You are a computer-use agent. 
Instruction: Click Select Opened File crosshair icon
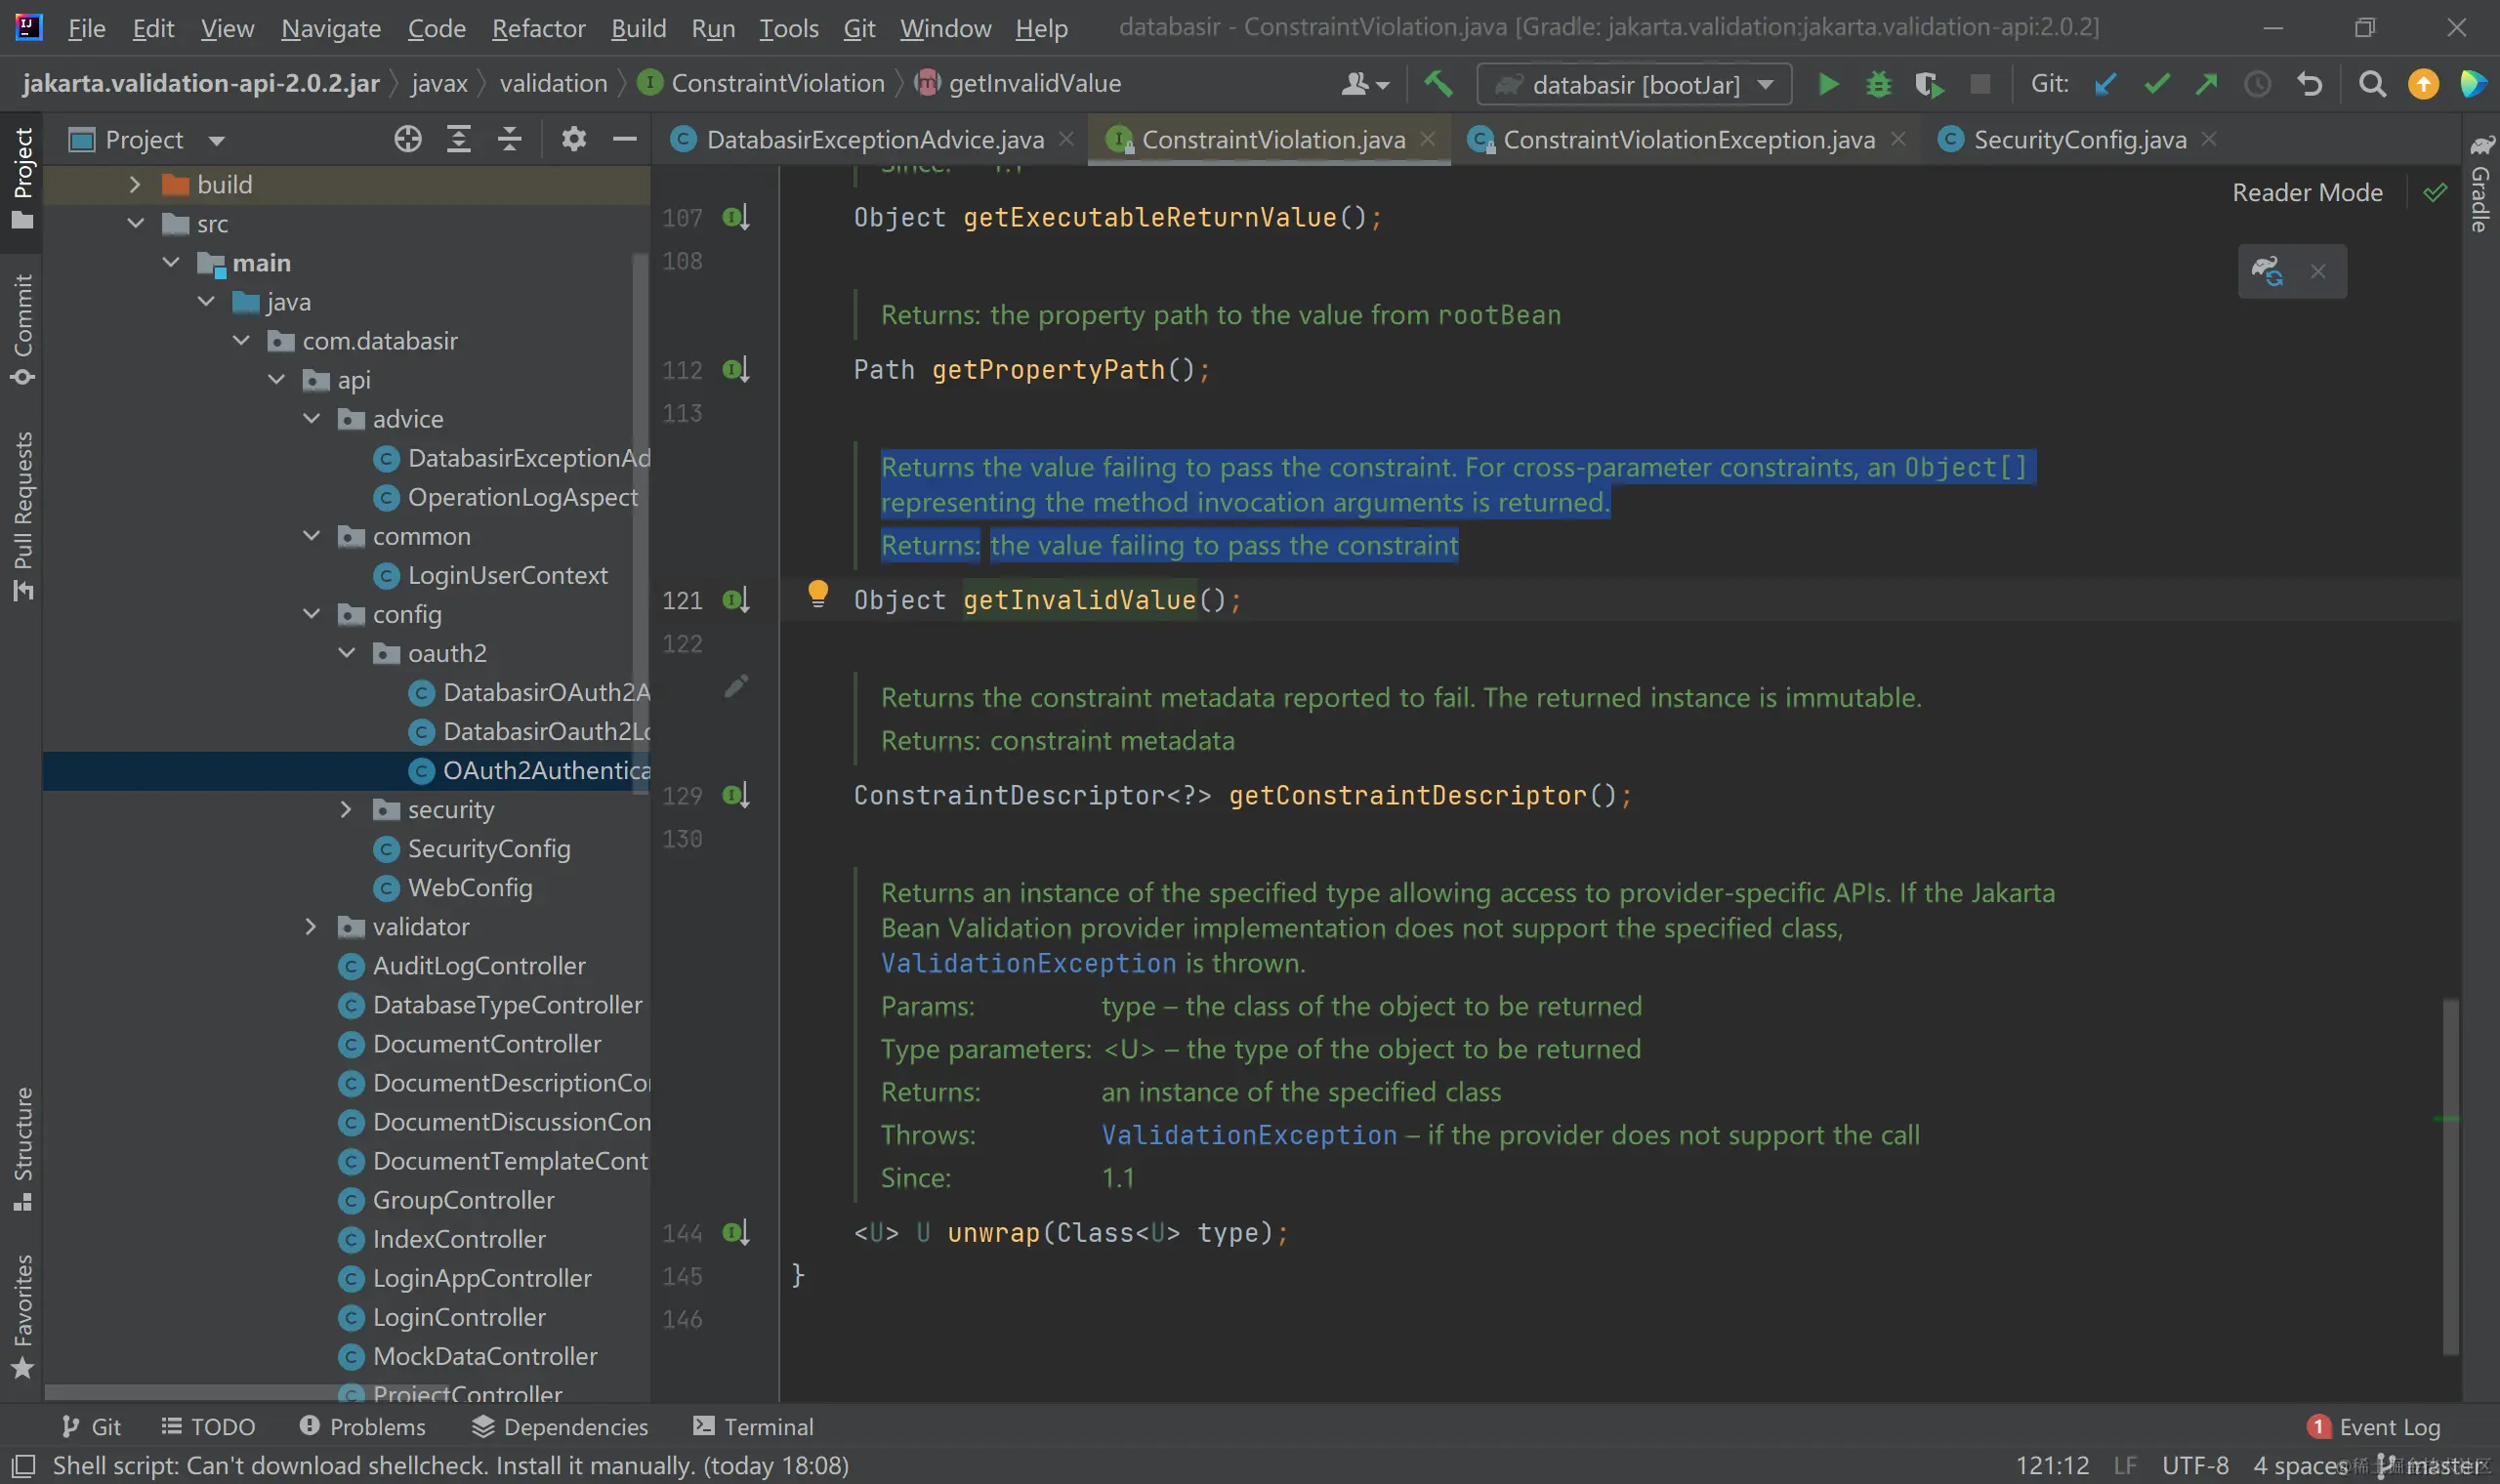(x=407, y=139)
